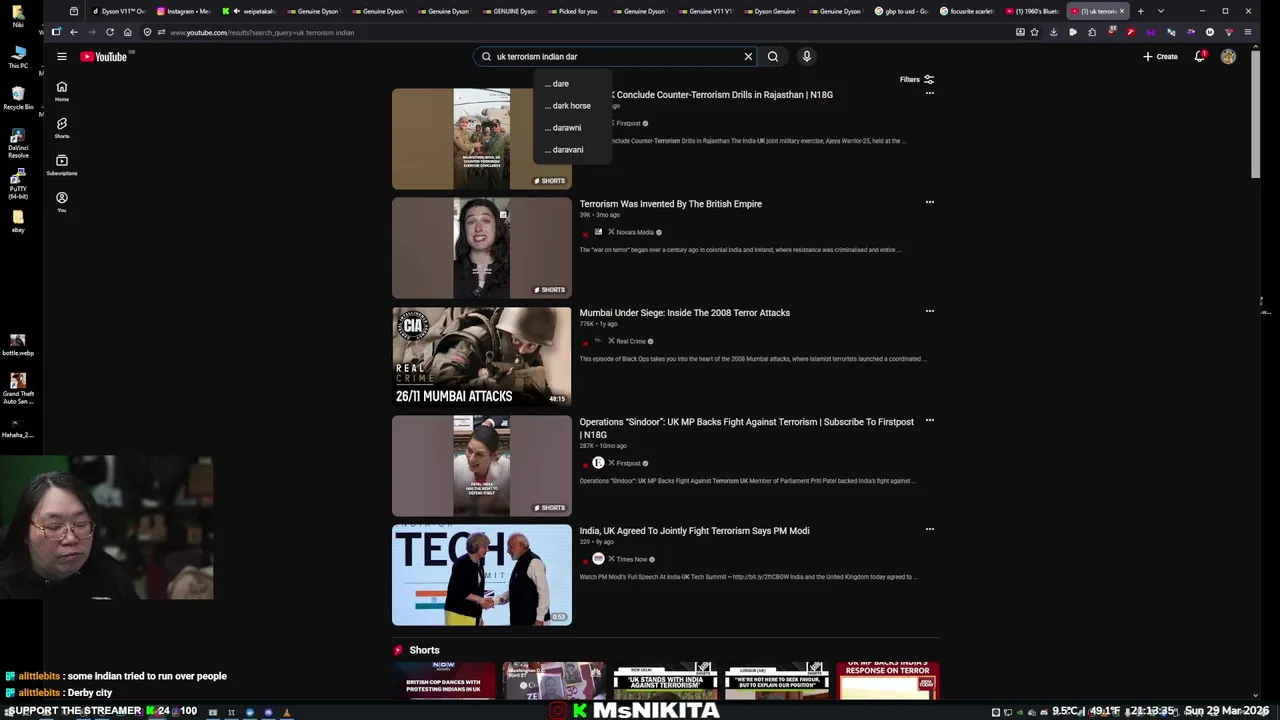Open 'UK stands with India' Shorts thumbnail
1280x720 pixels.
click(x=665, y=680)
